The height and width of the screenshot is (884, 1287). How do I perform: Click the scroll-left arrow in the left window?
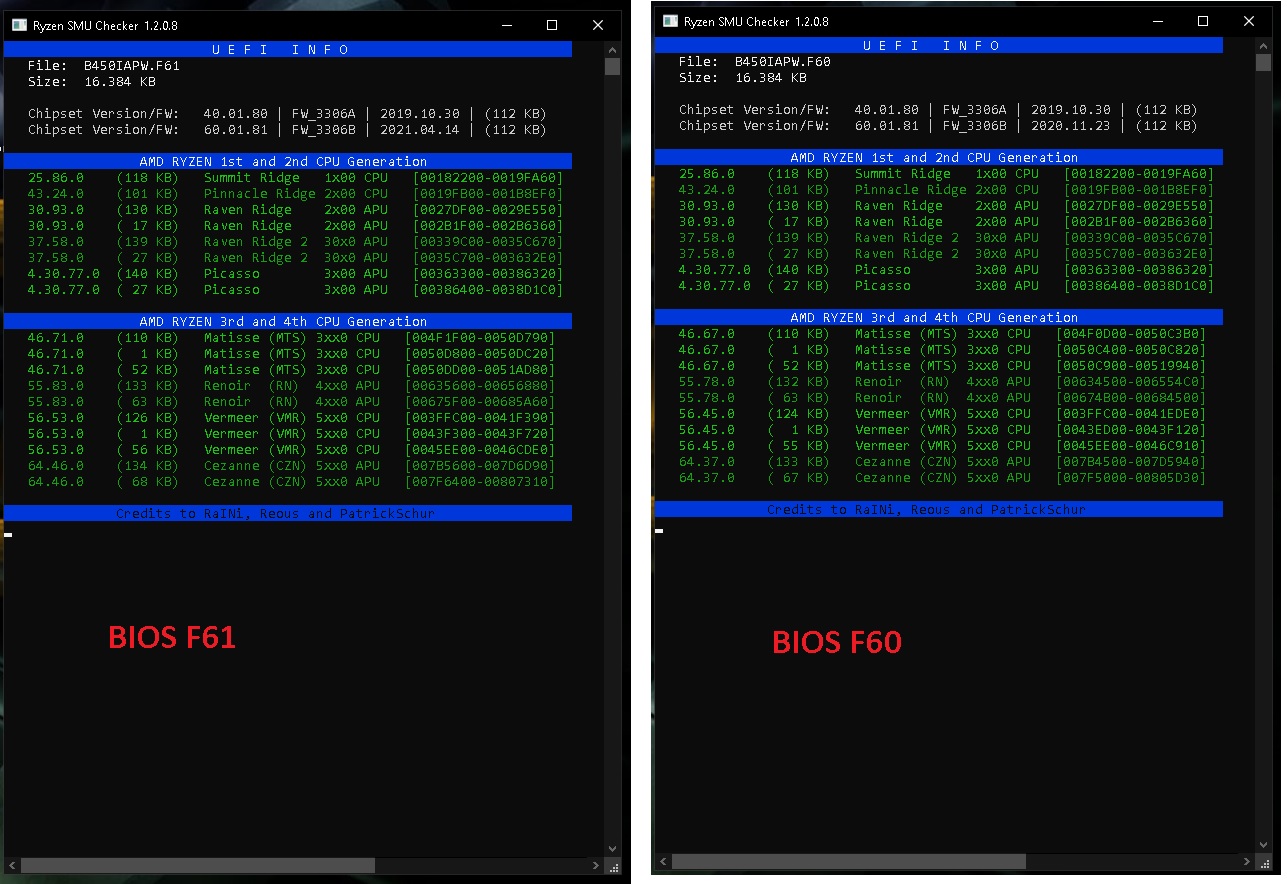pyautogui.click(x=11, y=865)
